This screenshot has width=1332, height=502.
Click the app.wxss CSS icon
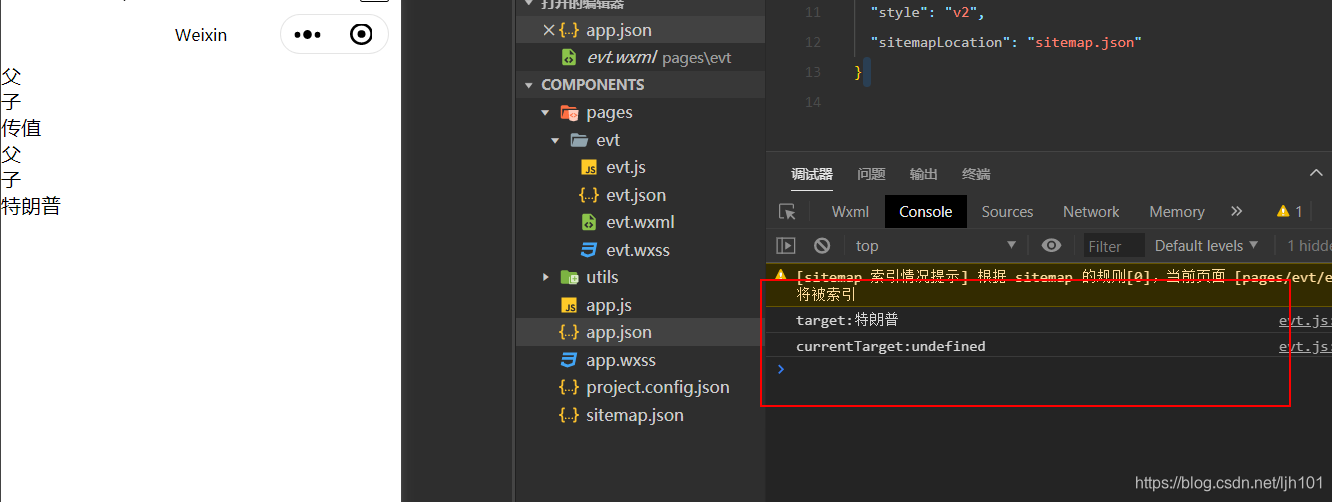(569, 360)
